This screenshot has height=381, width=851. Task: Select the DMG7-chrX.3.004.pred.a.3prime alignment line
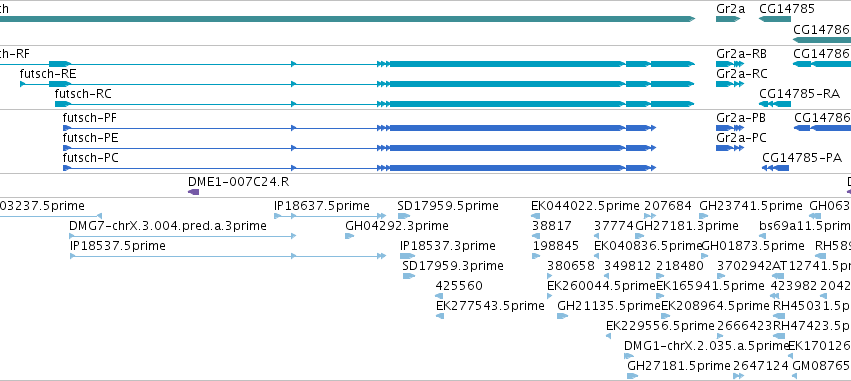coord(183,236)
